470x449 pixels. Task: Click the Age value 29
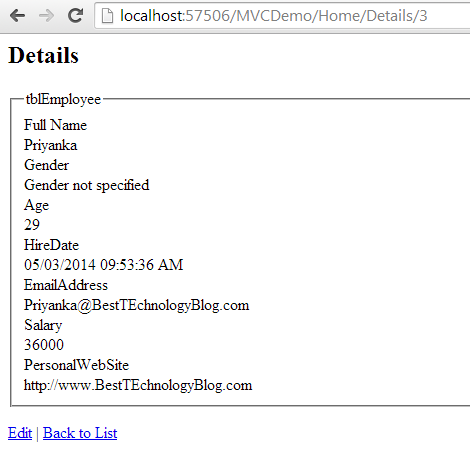[32, 225]
